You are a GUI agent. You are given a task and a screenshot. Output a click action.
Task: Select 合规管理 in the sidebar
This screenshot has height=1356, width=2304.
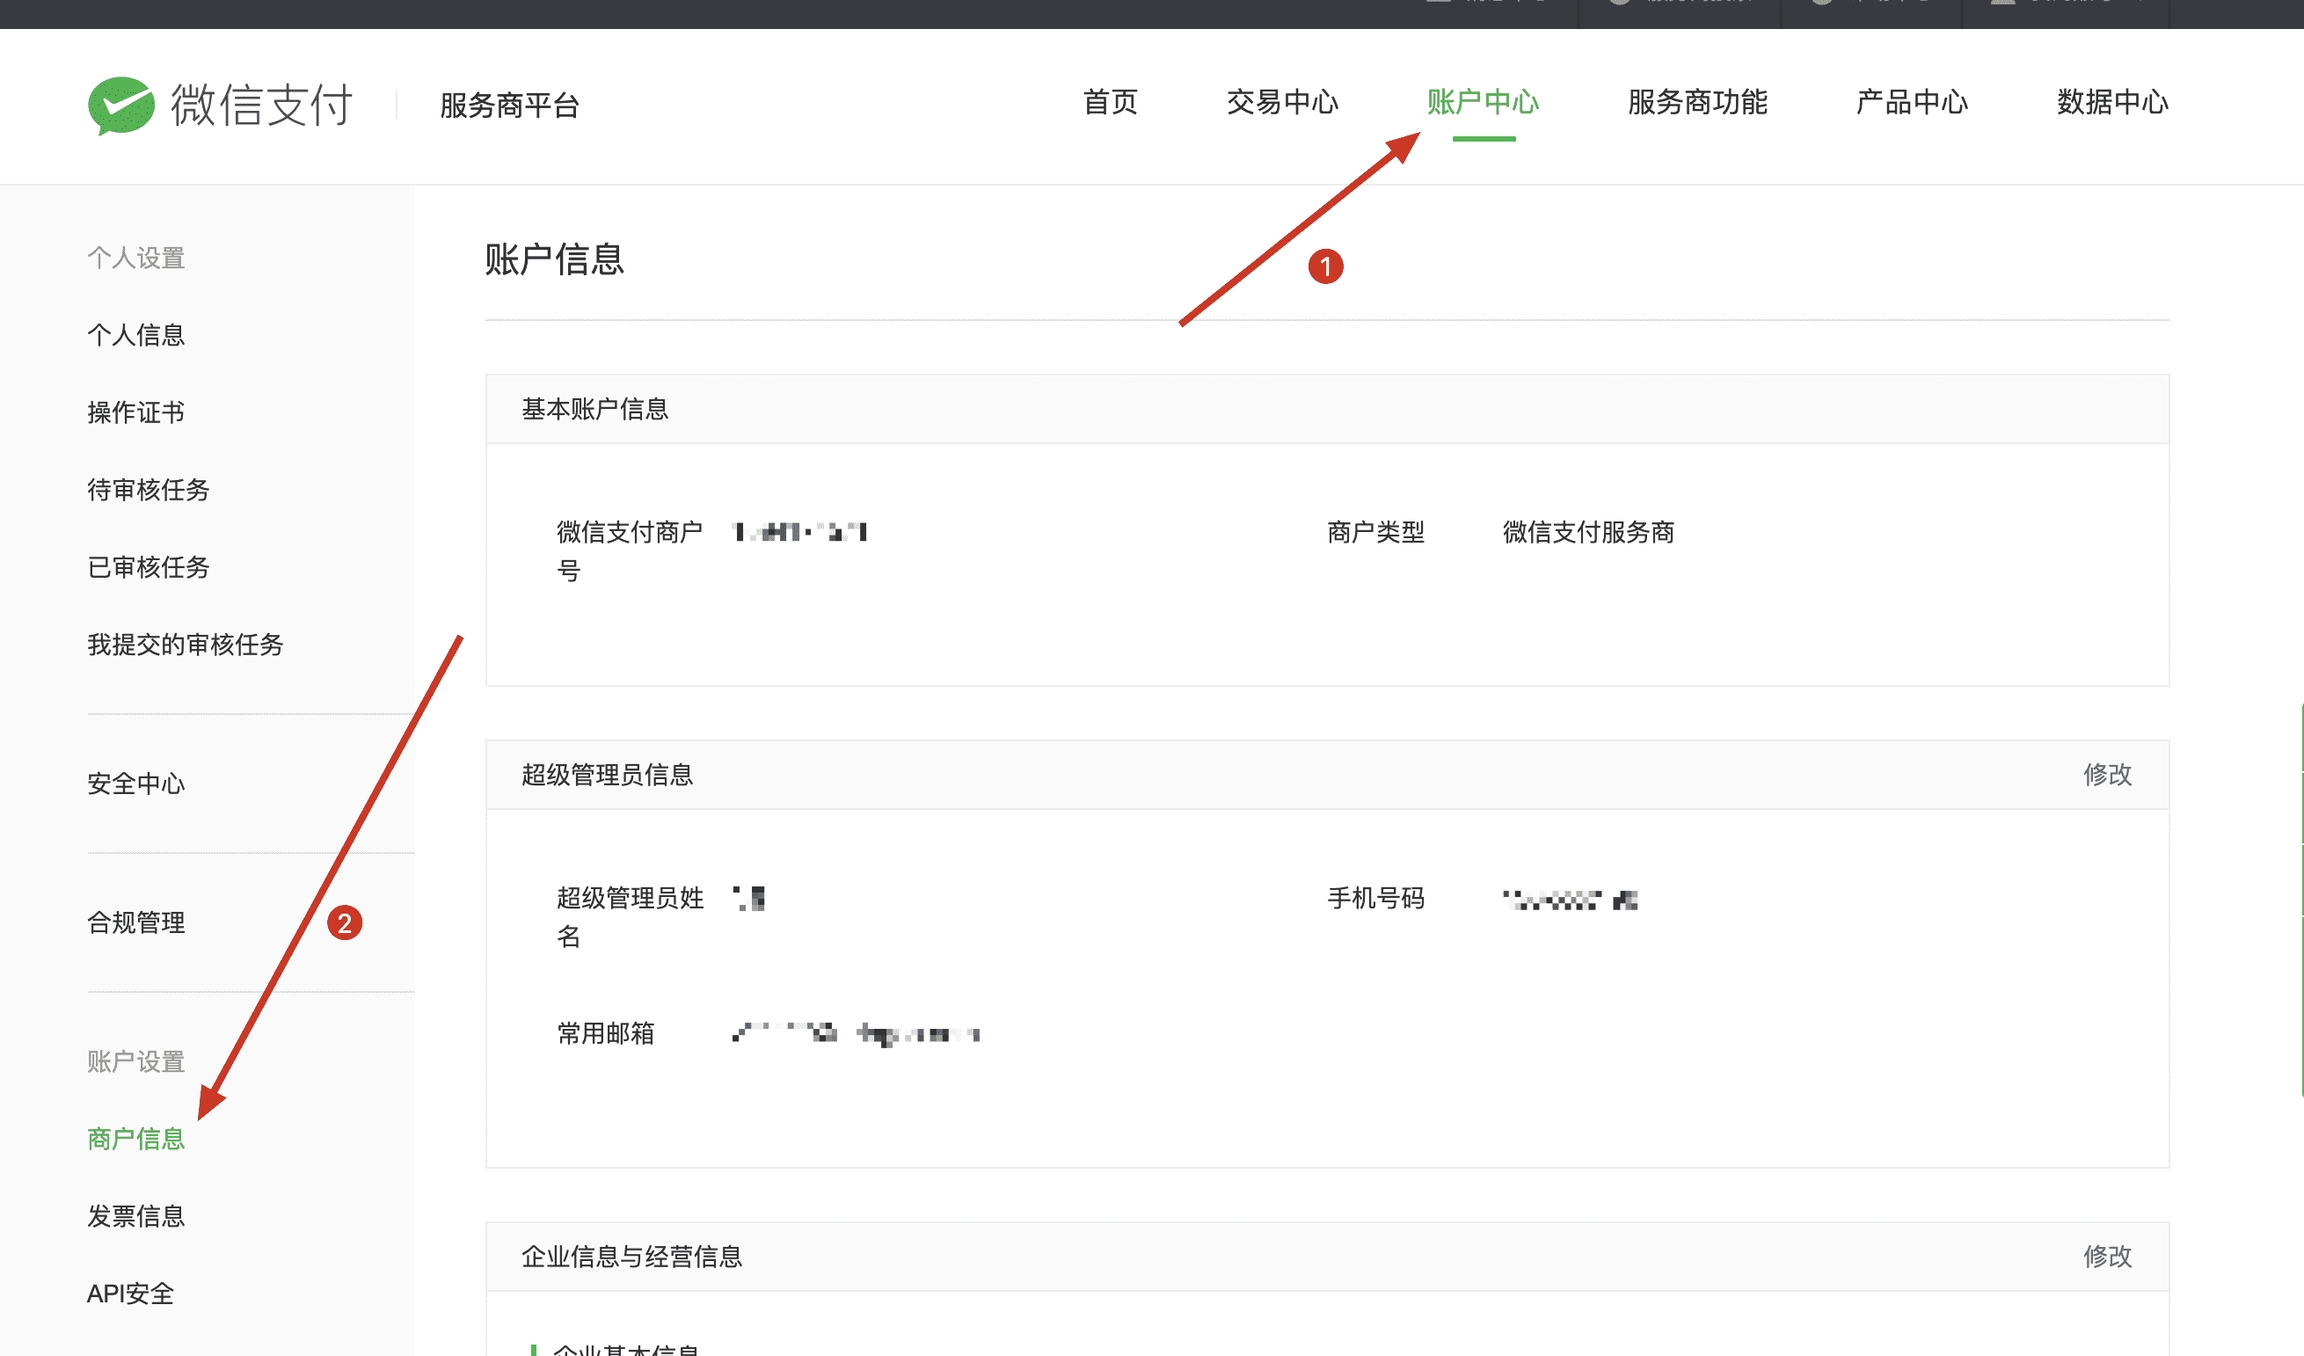[136, 923]
